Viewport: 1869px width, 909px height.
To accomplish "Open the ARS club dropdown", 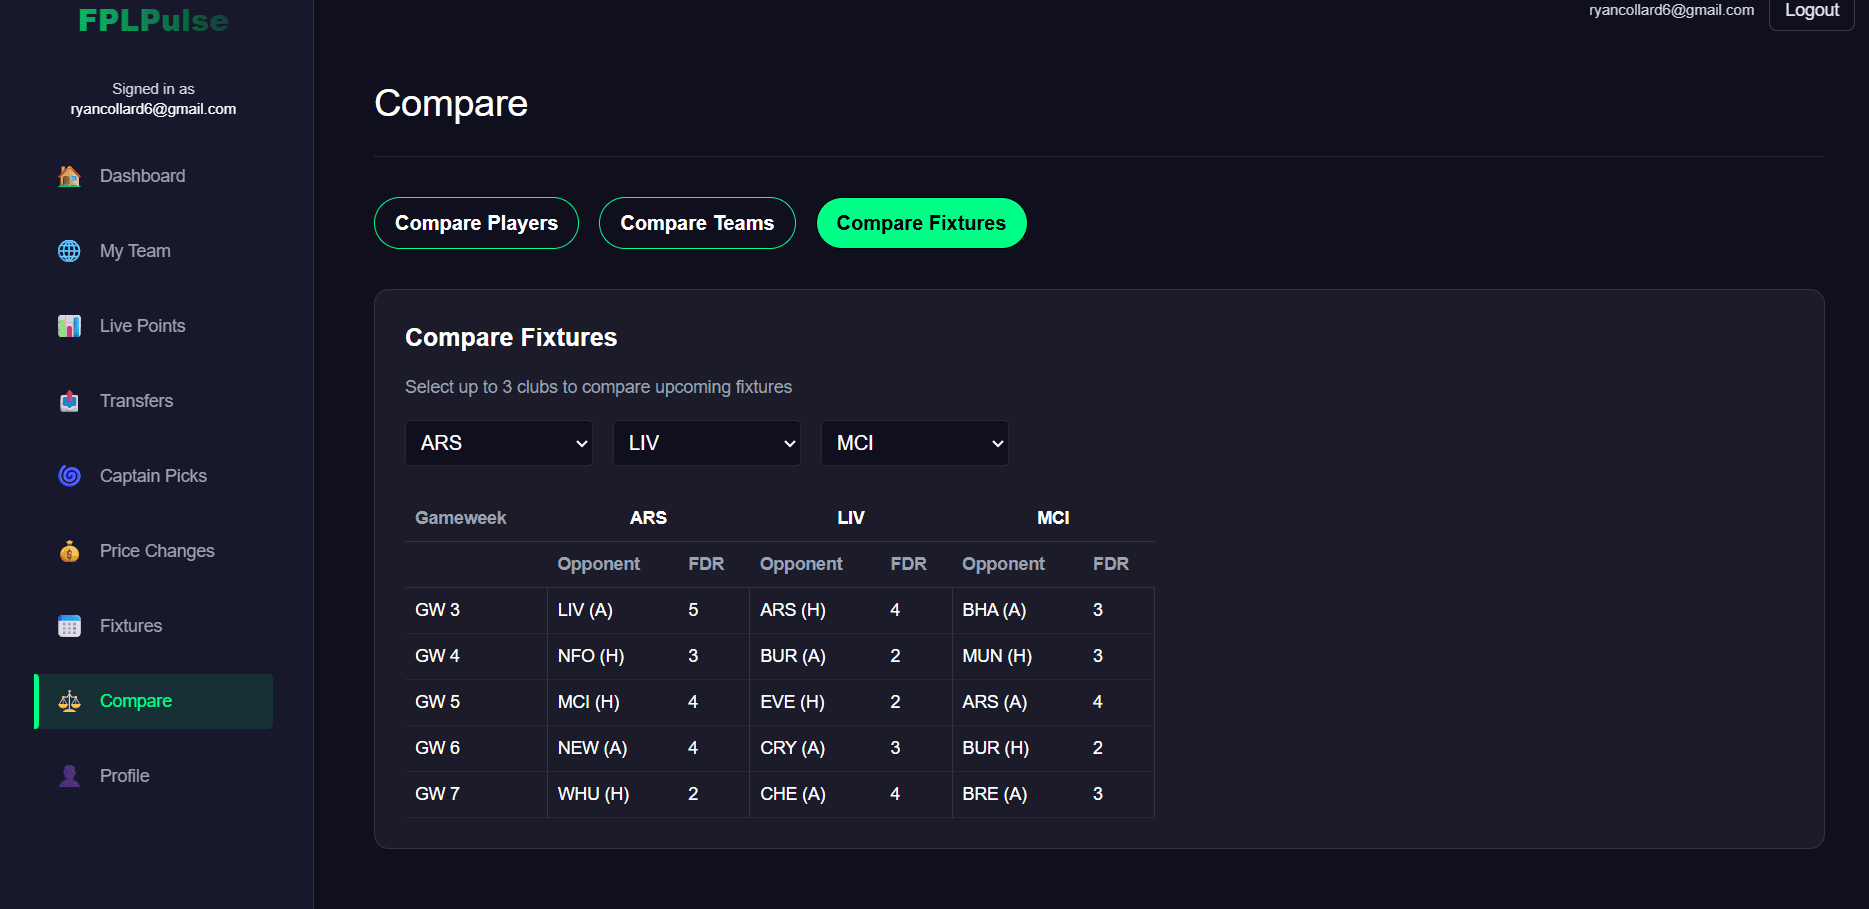I will point(498,443).
